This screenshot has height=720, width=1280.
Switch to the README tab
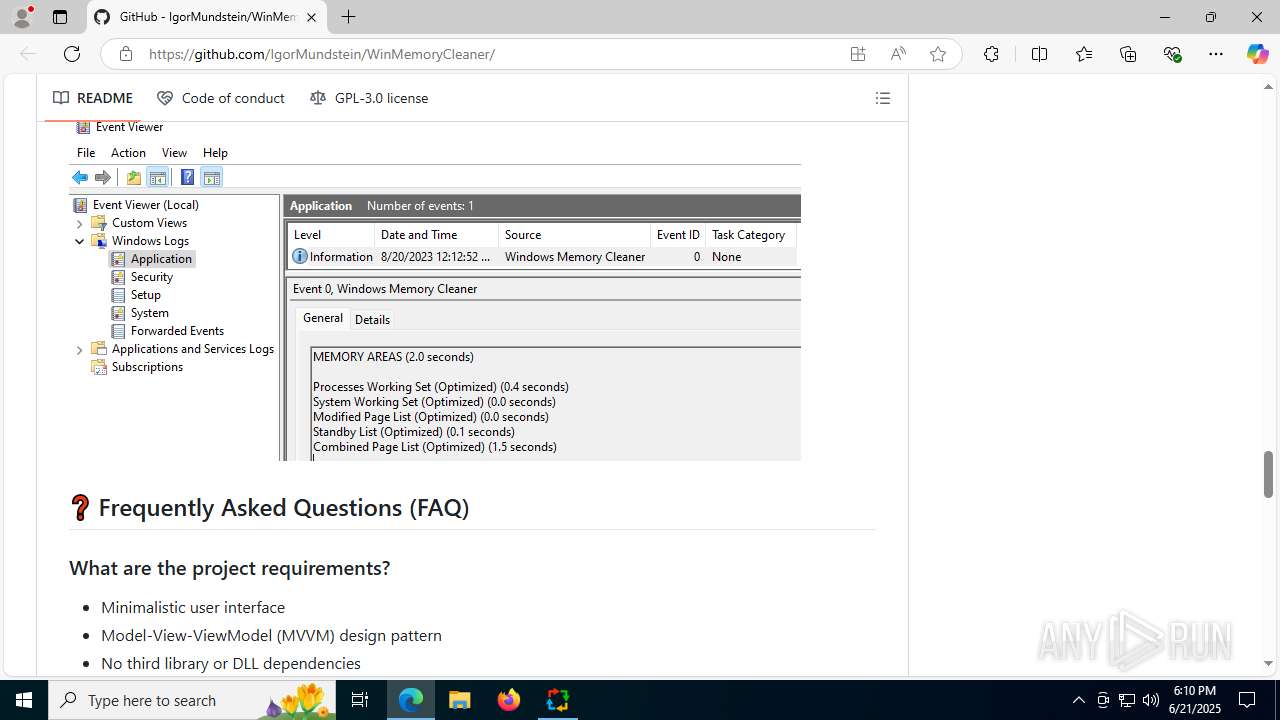point(93,98)
